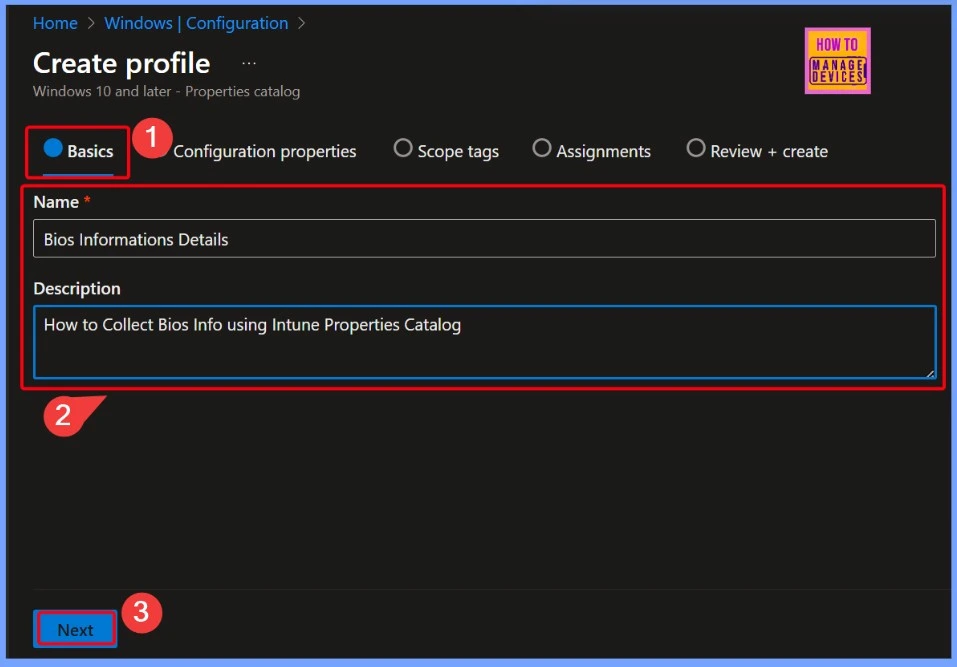Open the ellipsis menu beside Create profile
This screenshot has width=957, height=667.
point(248,63)
